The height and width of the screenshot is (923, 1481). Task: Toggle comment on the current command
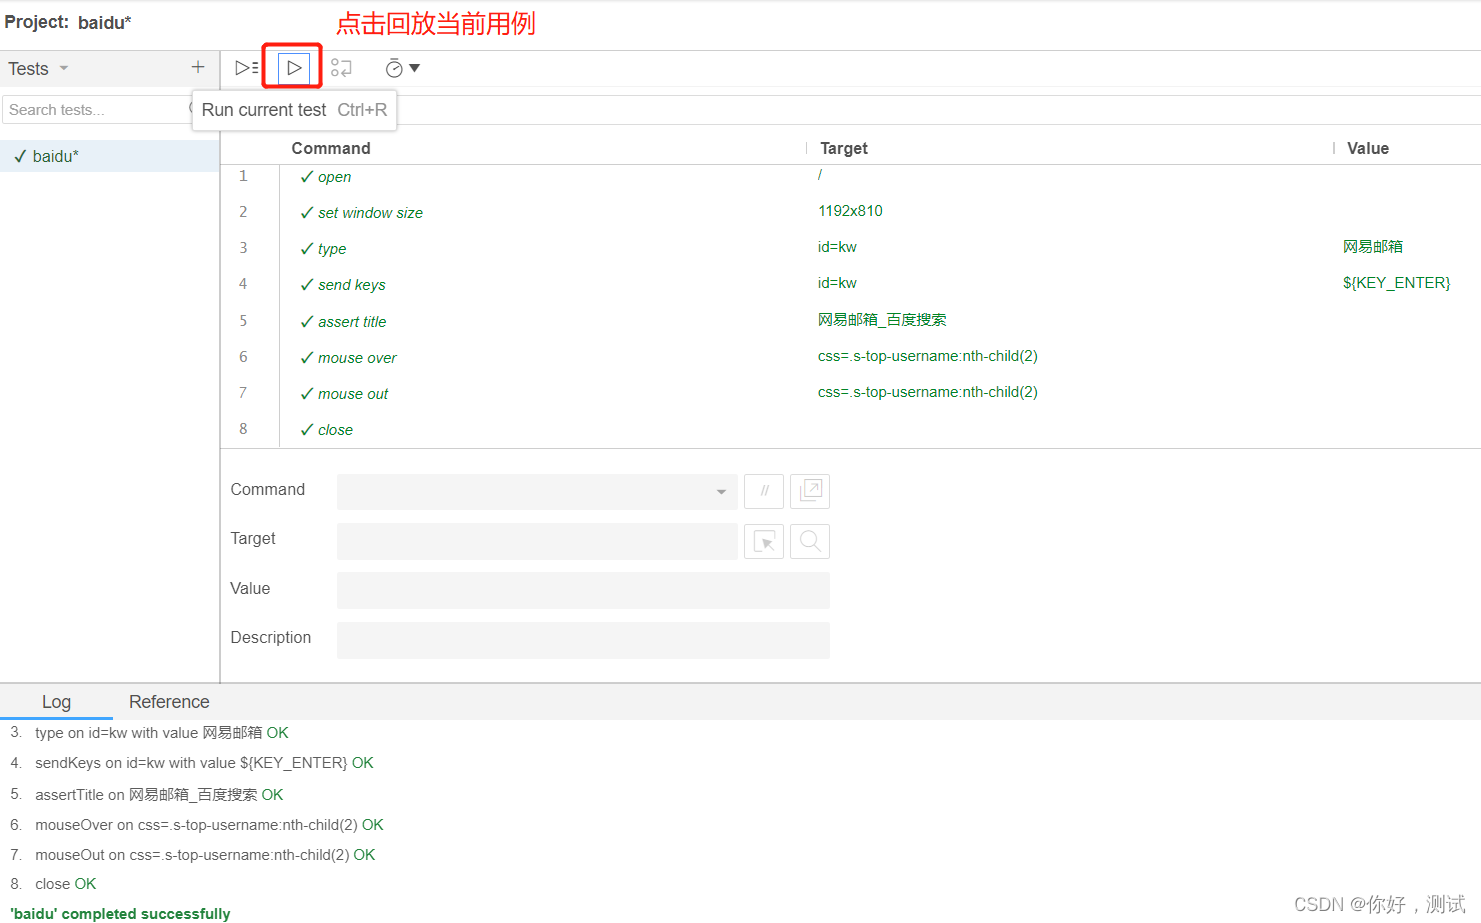point(764,491)
